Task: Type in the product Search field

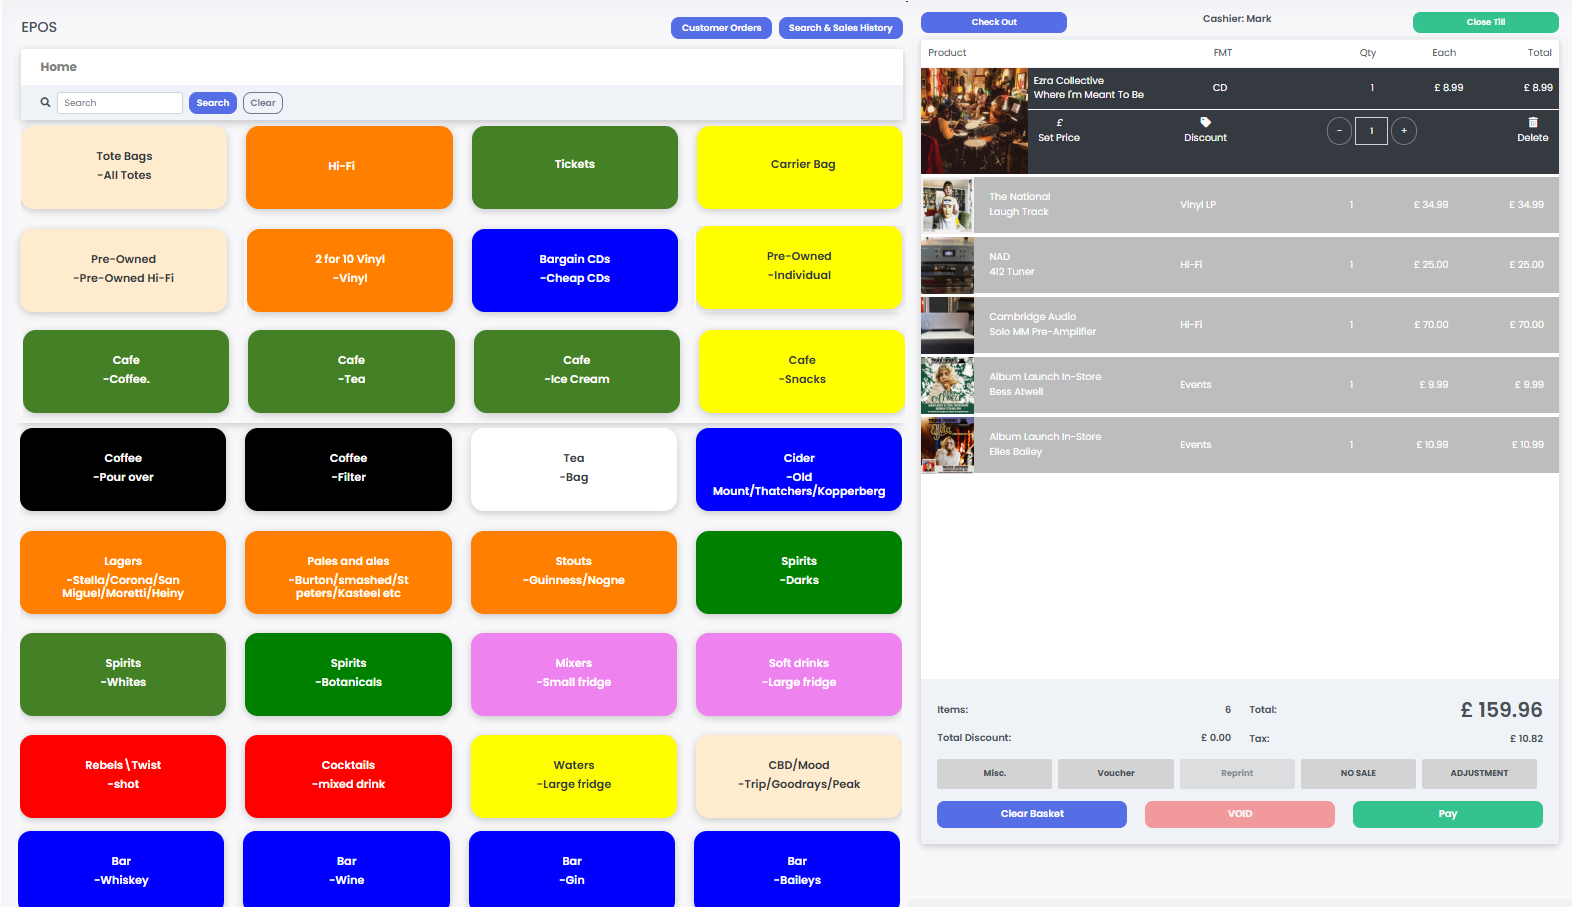Action: [x=120, y=103]
